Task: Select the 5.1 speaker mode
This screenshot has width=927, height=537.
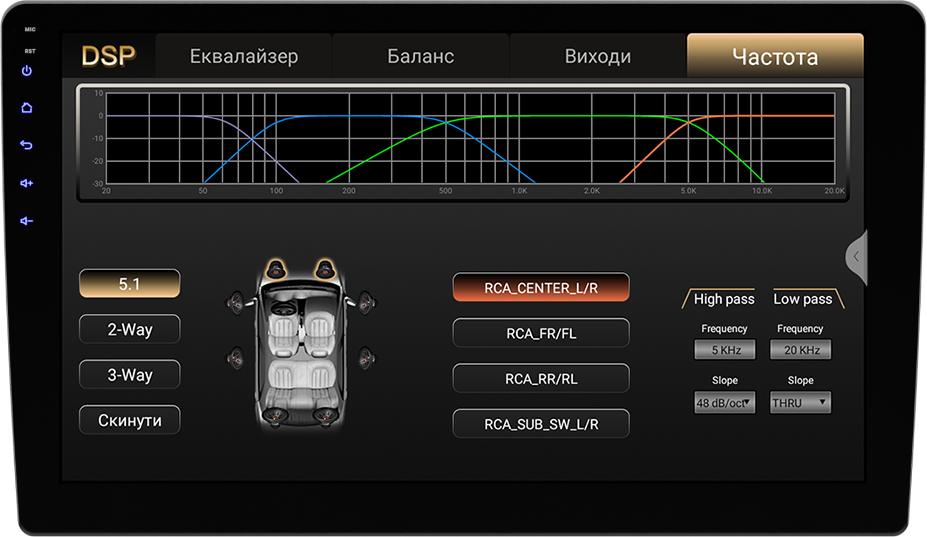Action: pos(130,283)
